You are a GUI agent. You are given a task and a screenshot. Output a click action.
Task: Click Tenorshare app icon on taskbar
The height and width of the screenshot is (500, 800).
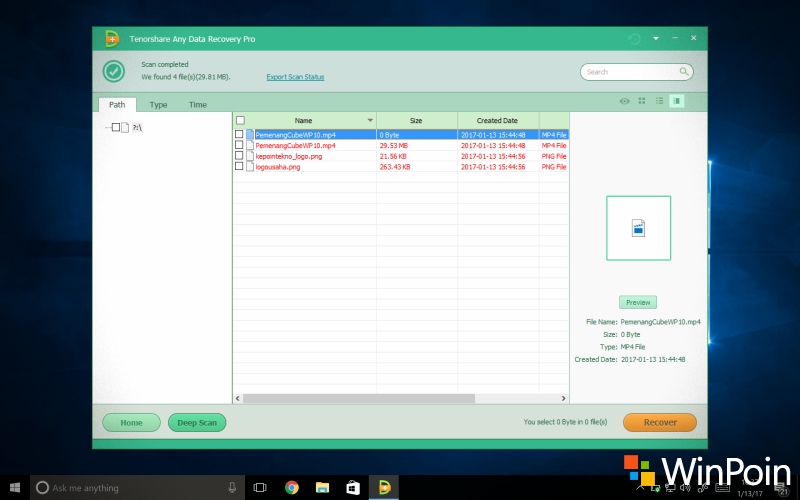pyautogui.click(x=384, y=487)
